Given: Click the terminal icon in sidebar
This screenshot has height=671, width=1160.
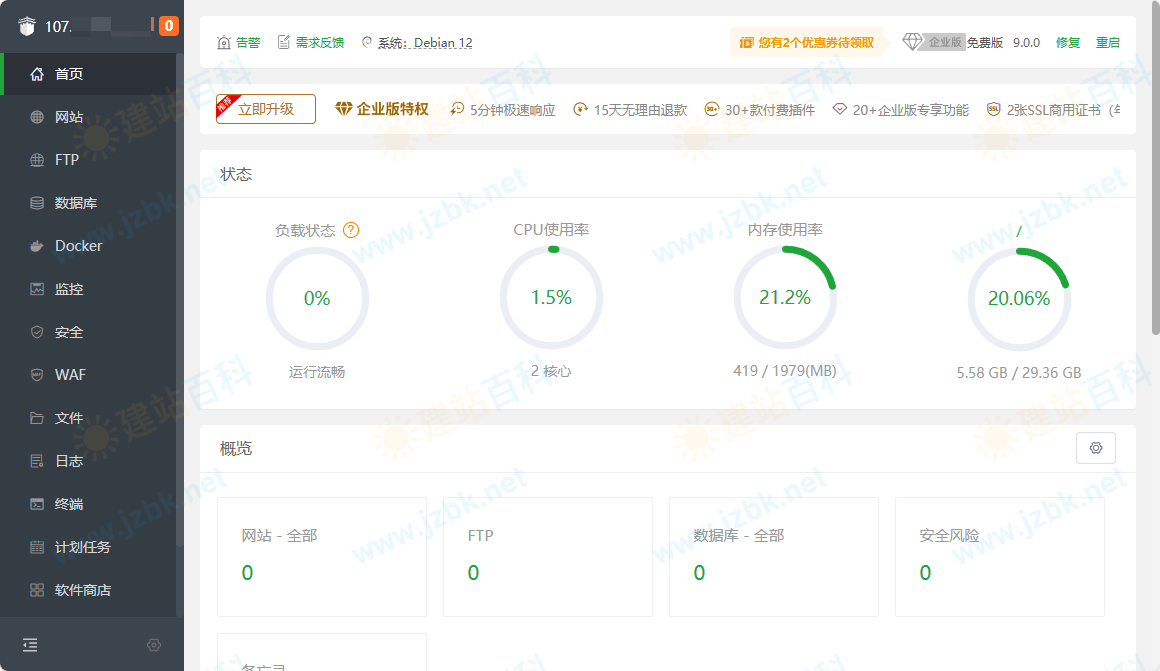Looking at the screenshot, I should pos(37,504).
